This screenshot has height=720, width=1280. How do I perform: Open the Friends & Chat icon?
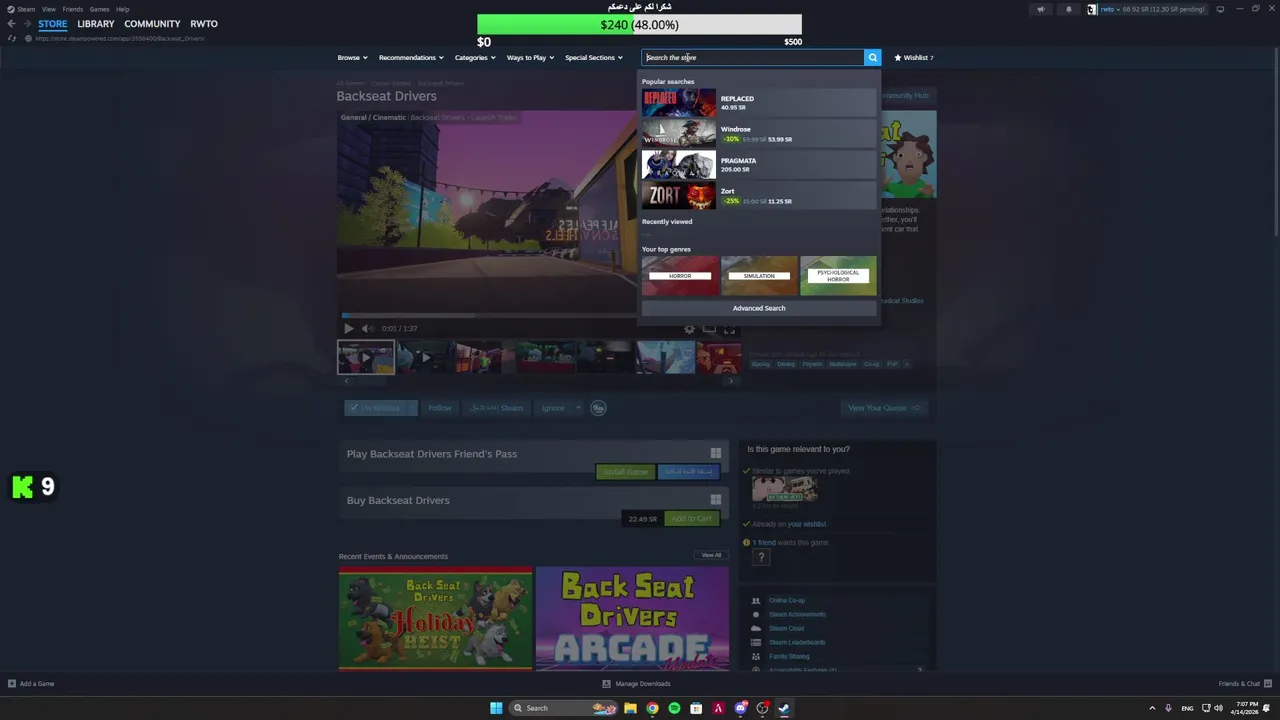coord(1268,684)
